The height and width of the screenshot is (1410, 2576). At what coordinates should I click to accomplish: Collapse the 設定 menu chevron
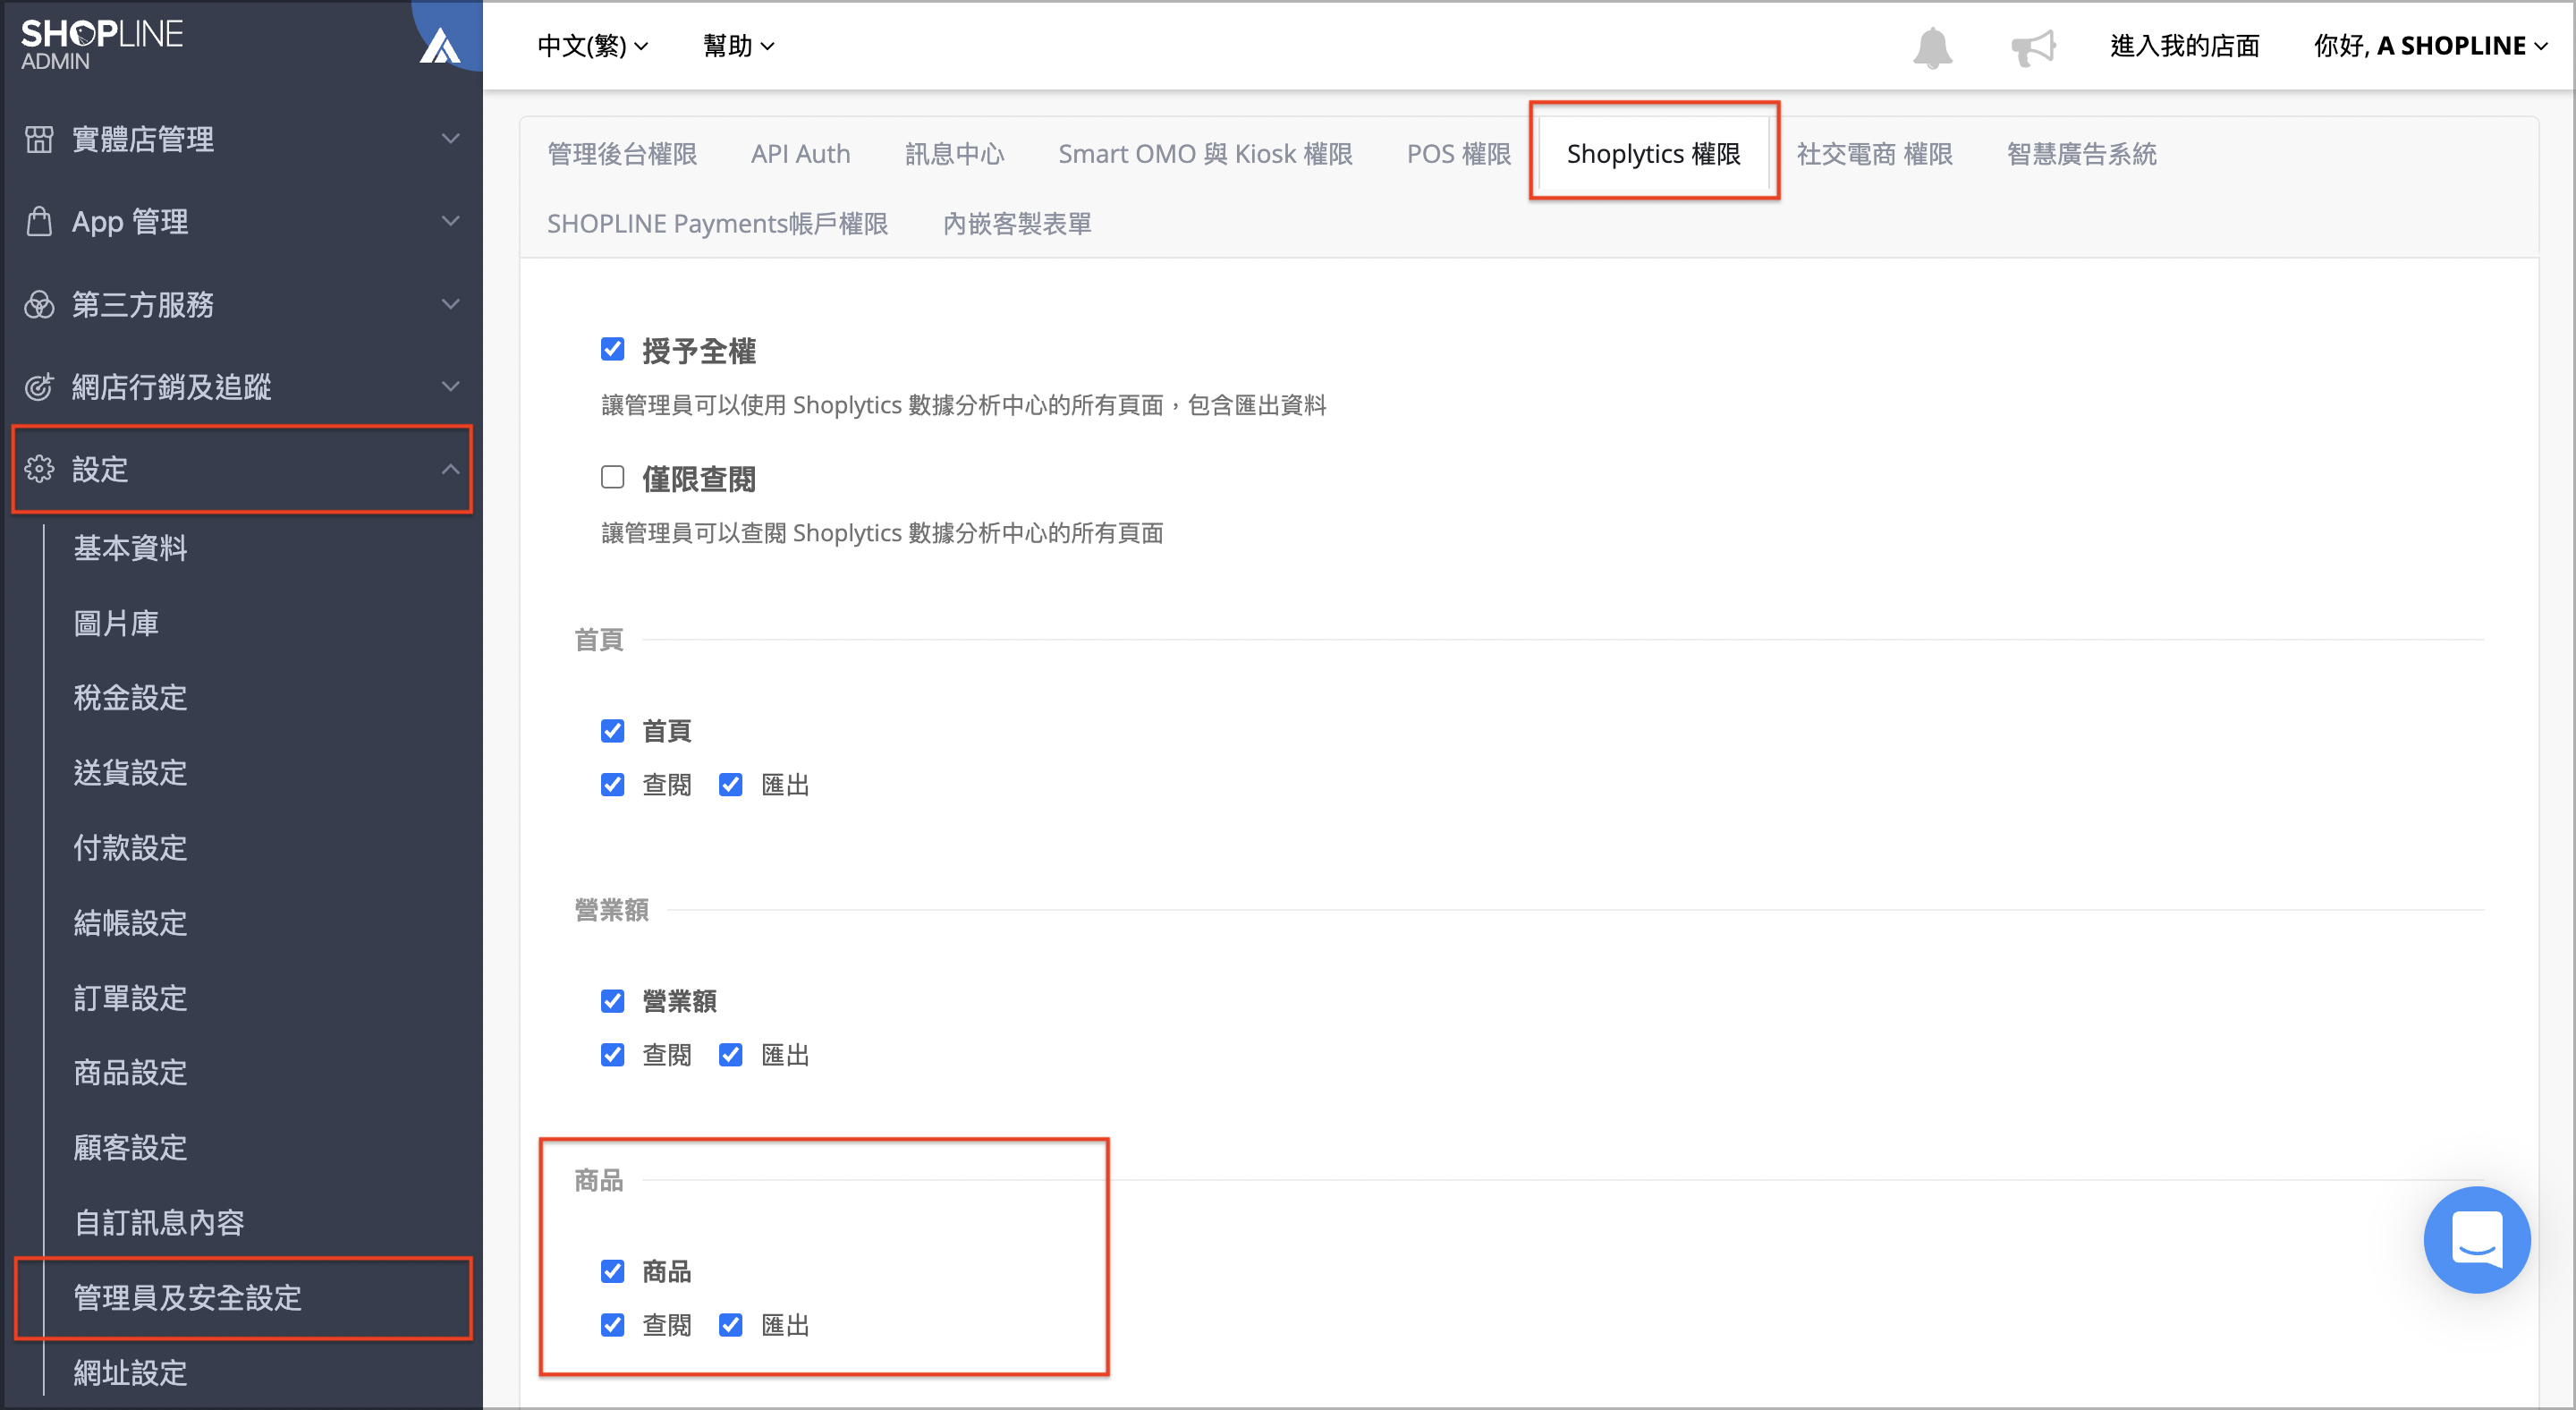(x=451, y=469)
